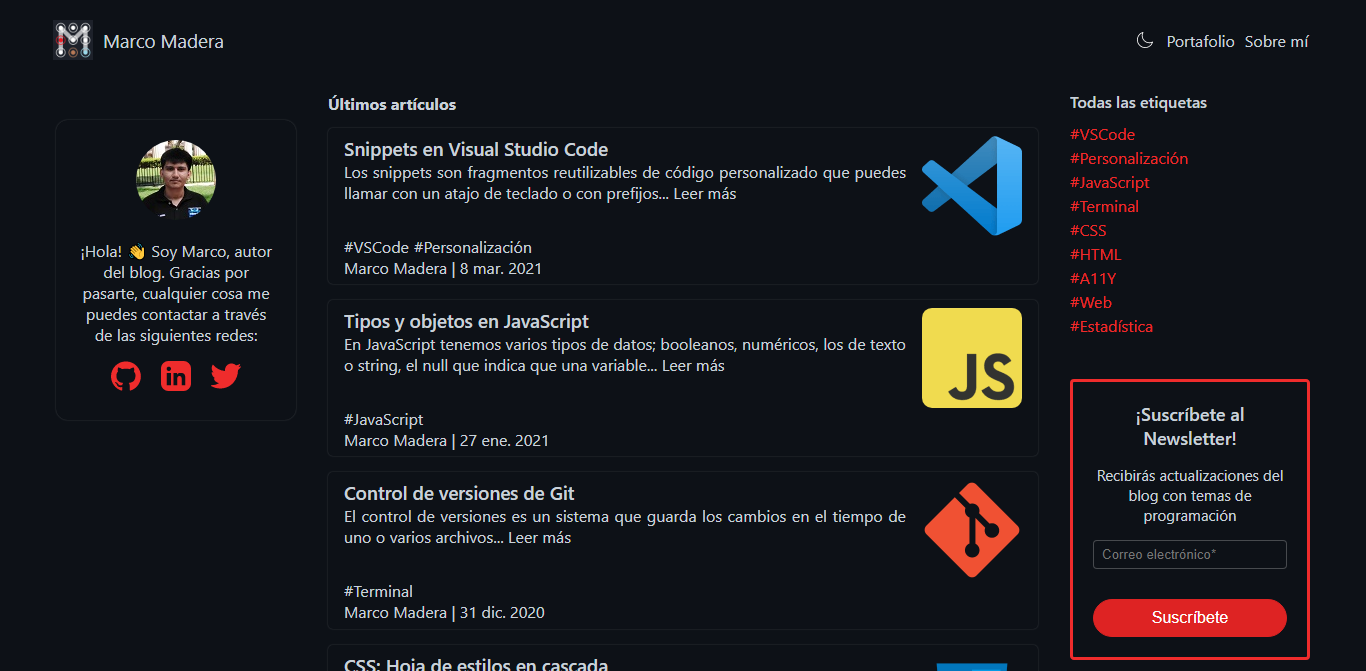Select the #JavaScript tag under Todas las etiquetas
This screenshot has width=1366, height=671.
[x=1110, y=182]
